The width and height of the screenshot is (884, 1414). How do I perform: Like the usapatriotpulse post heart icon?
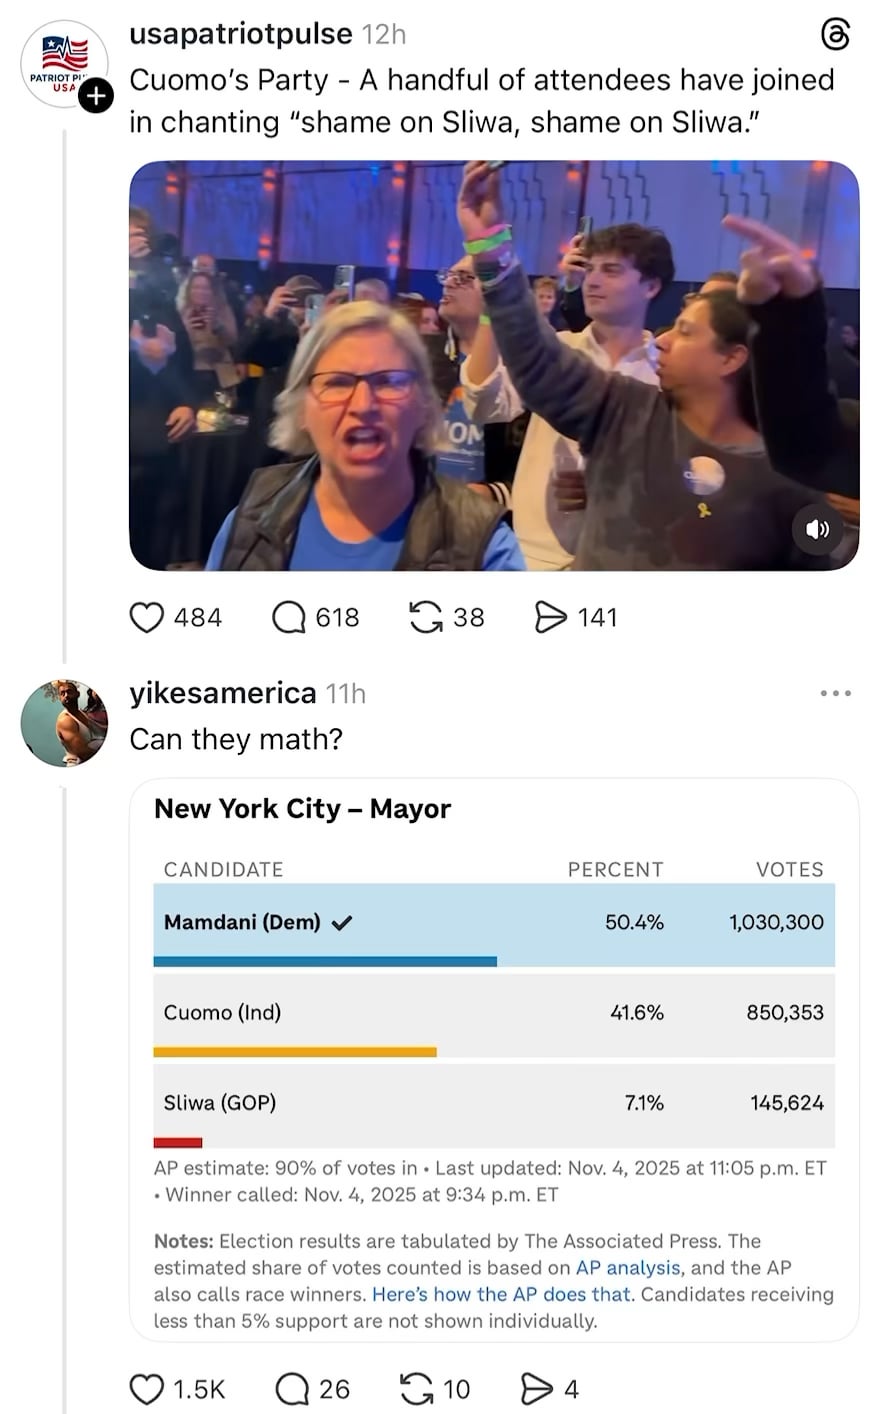[x=147, y=617]
